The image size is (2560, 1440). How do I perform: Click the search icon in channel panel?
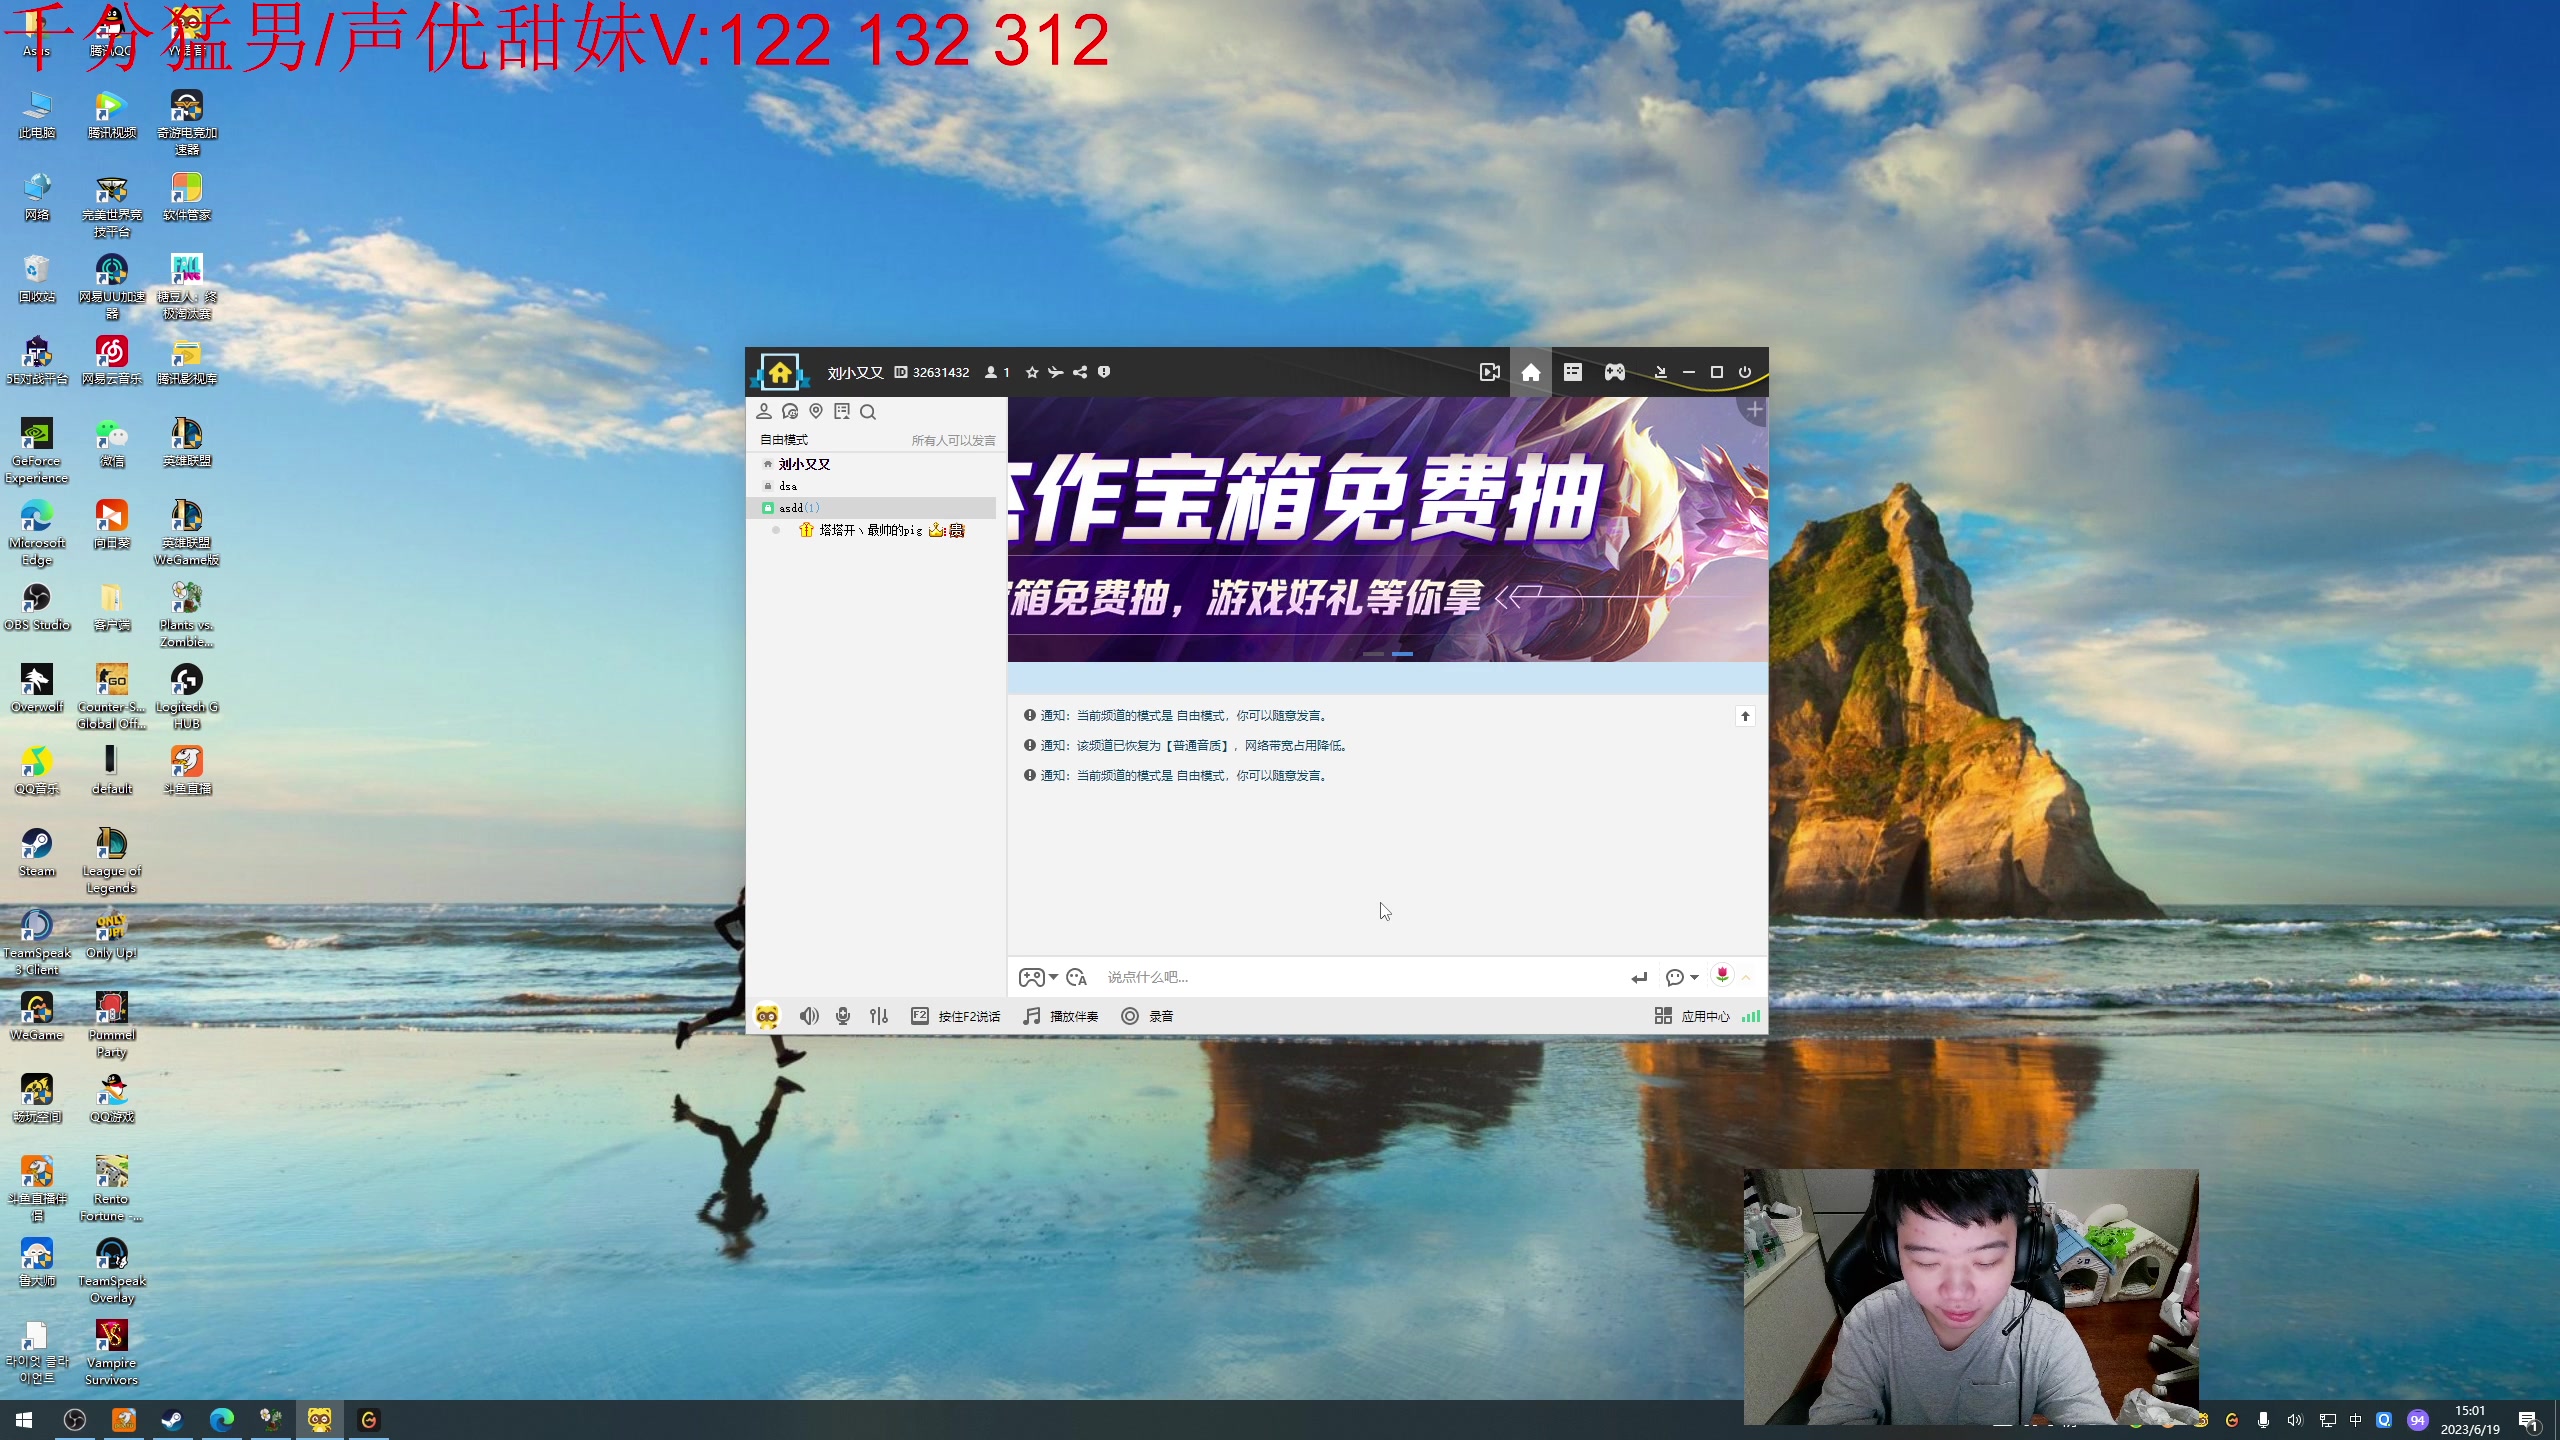coord(869,412)
